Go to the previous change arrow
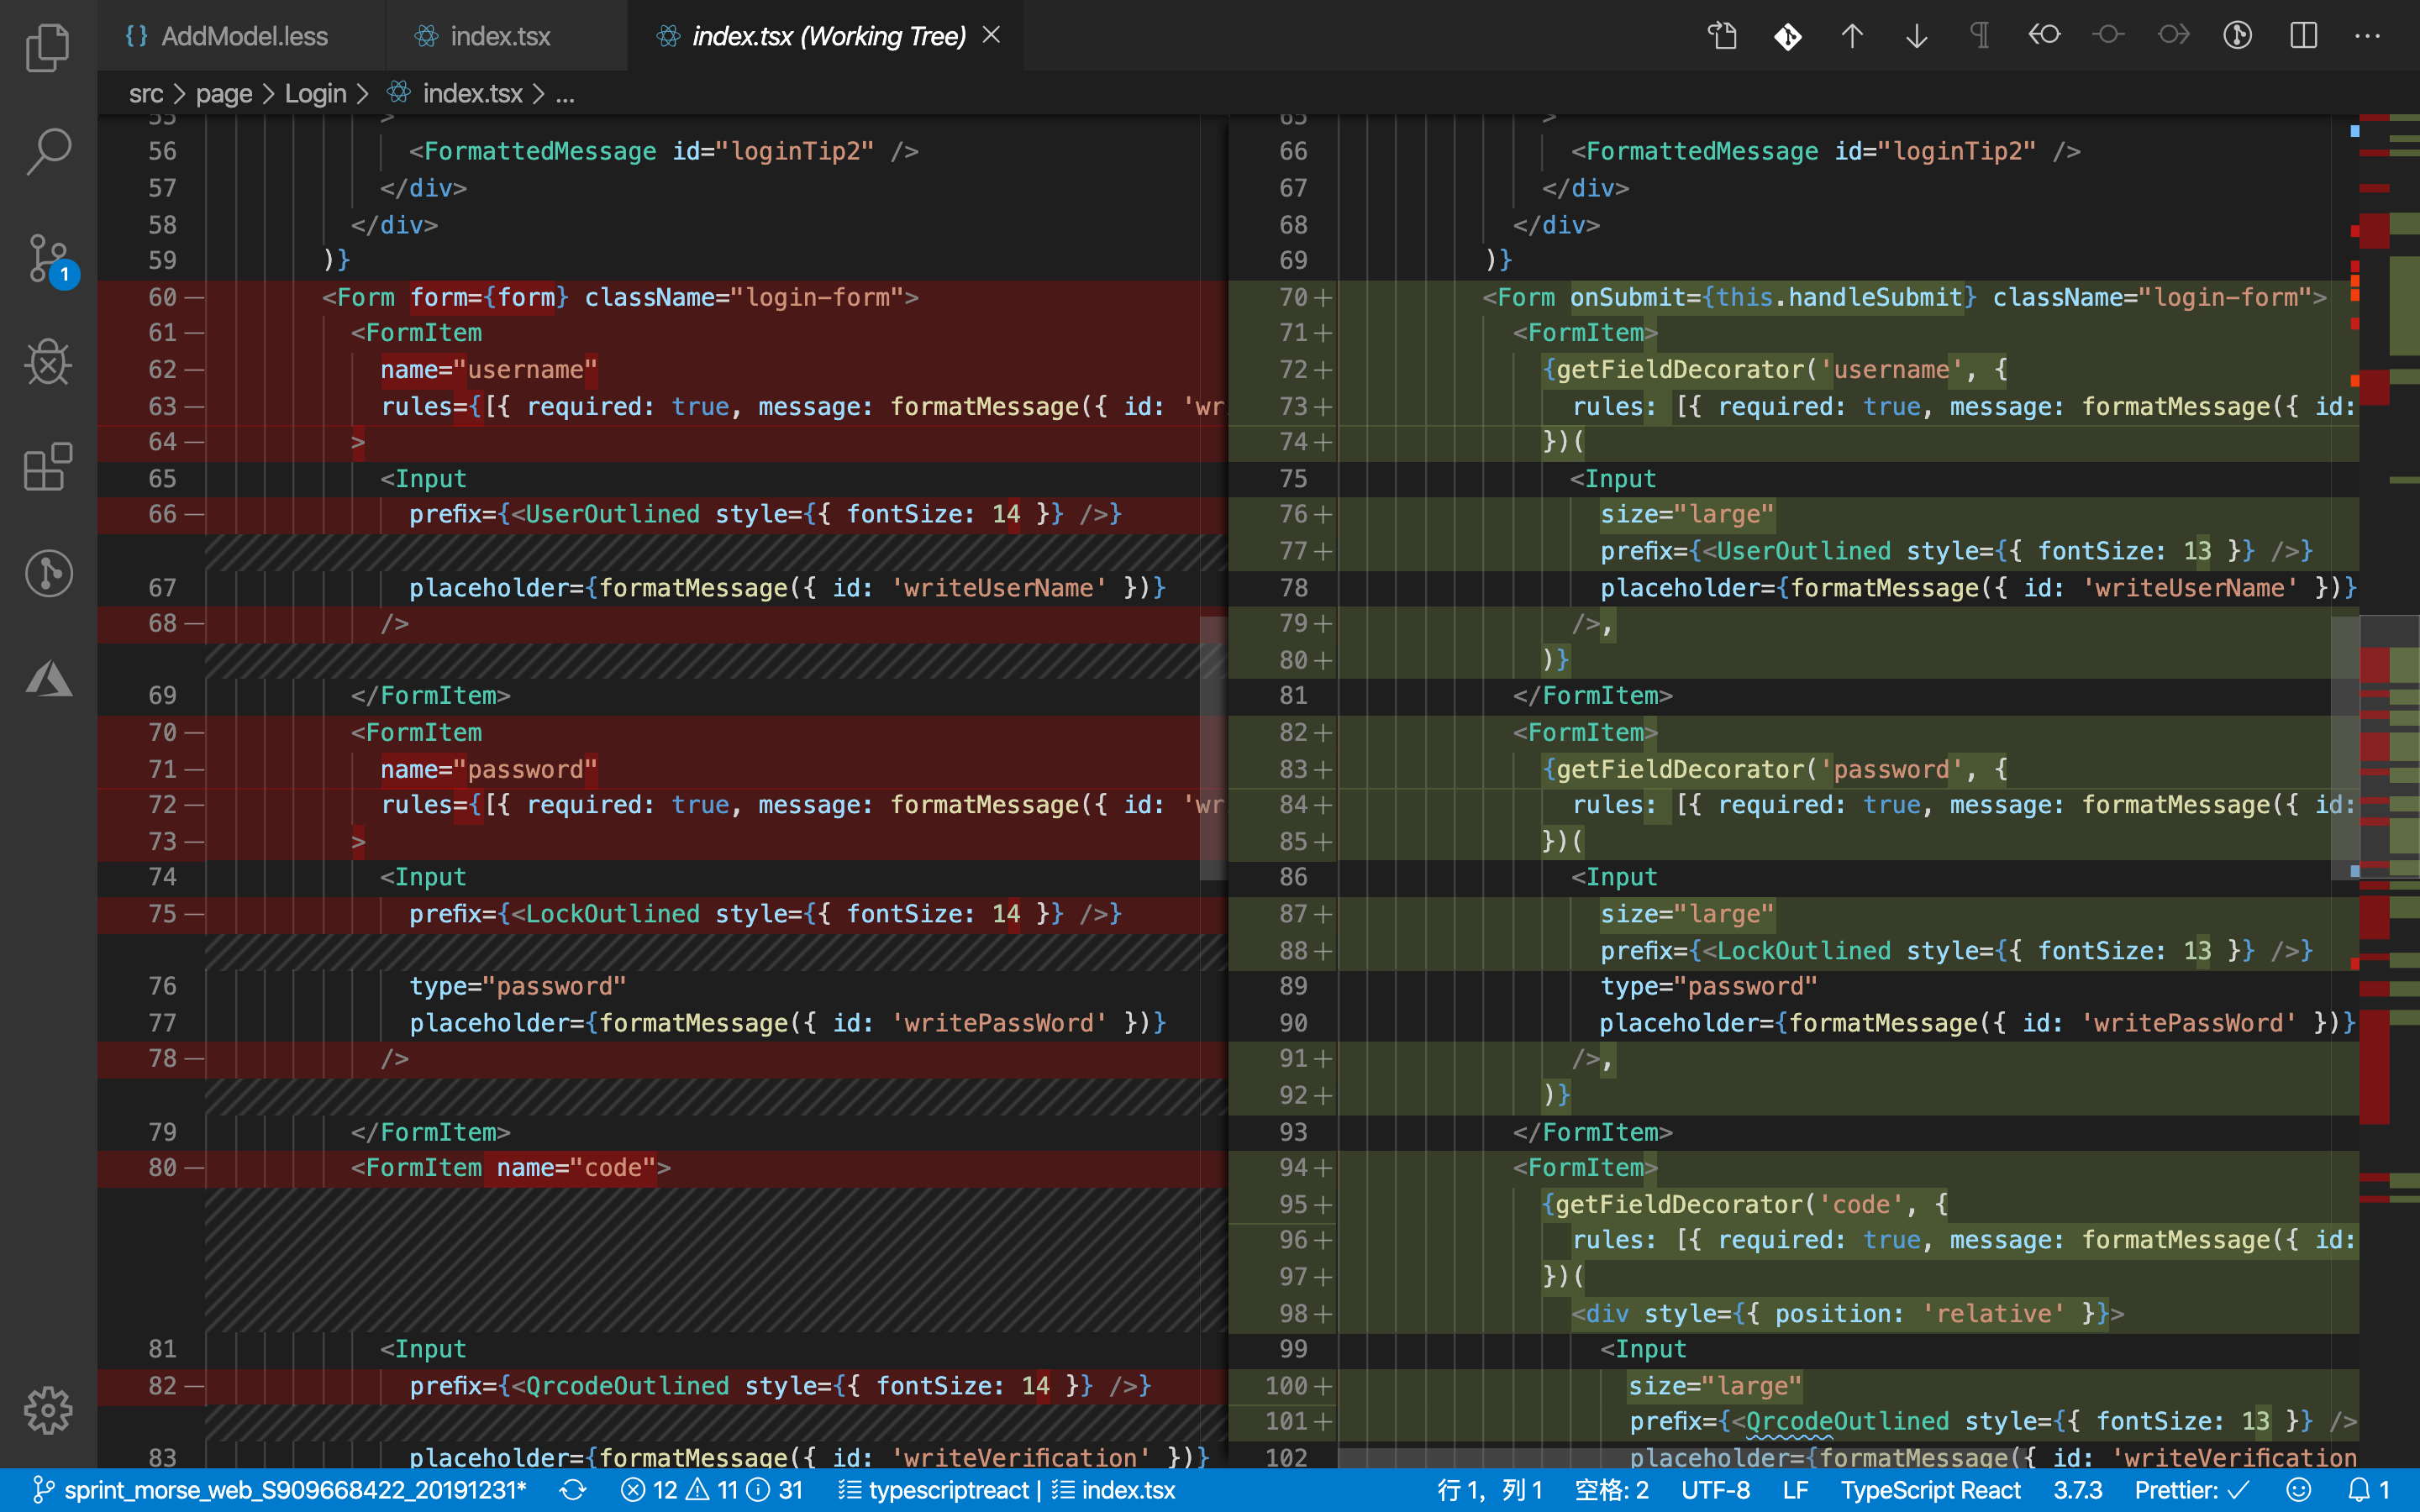 [x=1852, y=36]
